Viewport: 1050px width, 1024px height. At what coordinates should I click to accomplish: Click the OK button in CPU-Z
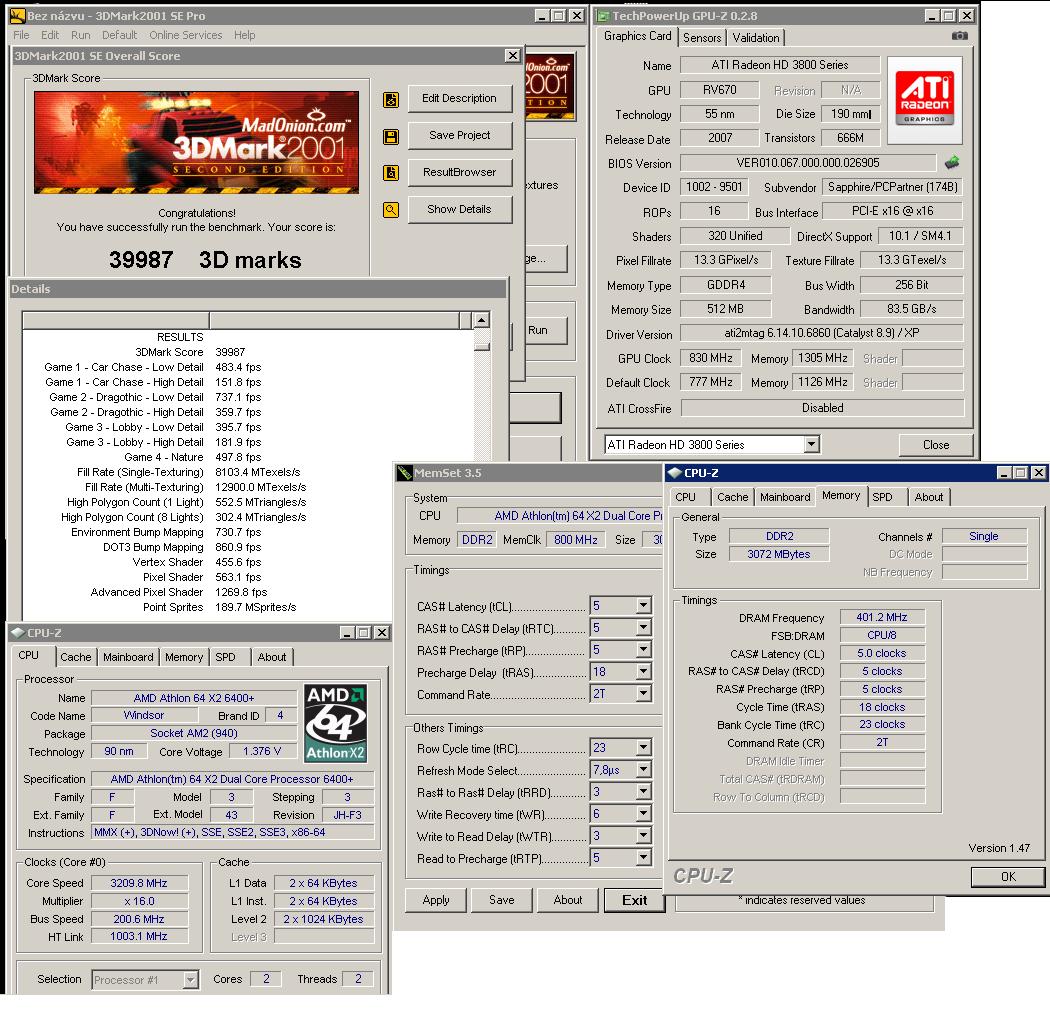coord(1008,877)
